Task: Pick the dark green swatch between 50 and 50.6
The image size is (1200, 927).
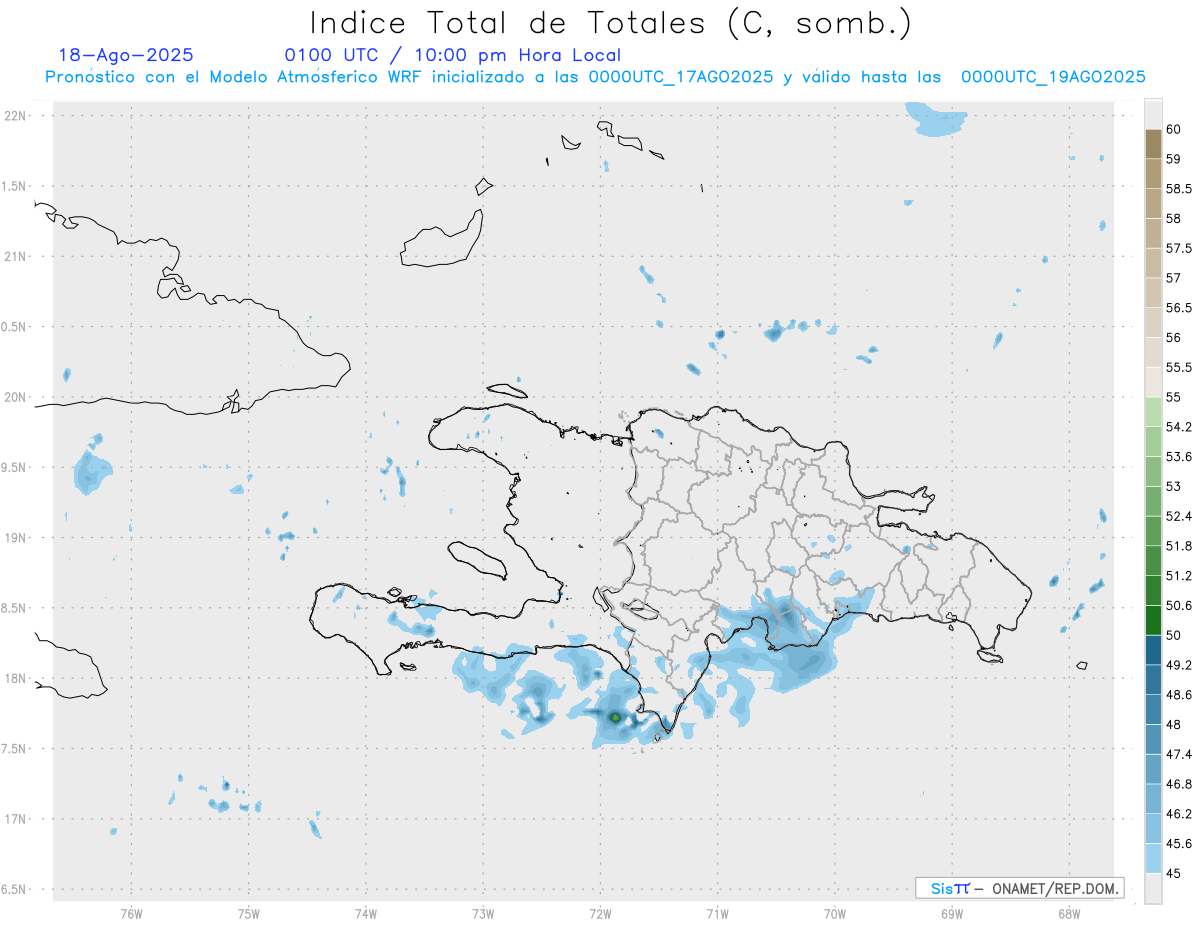Action: 1153,620
